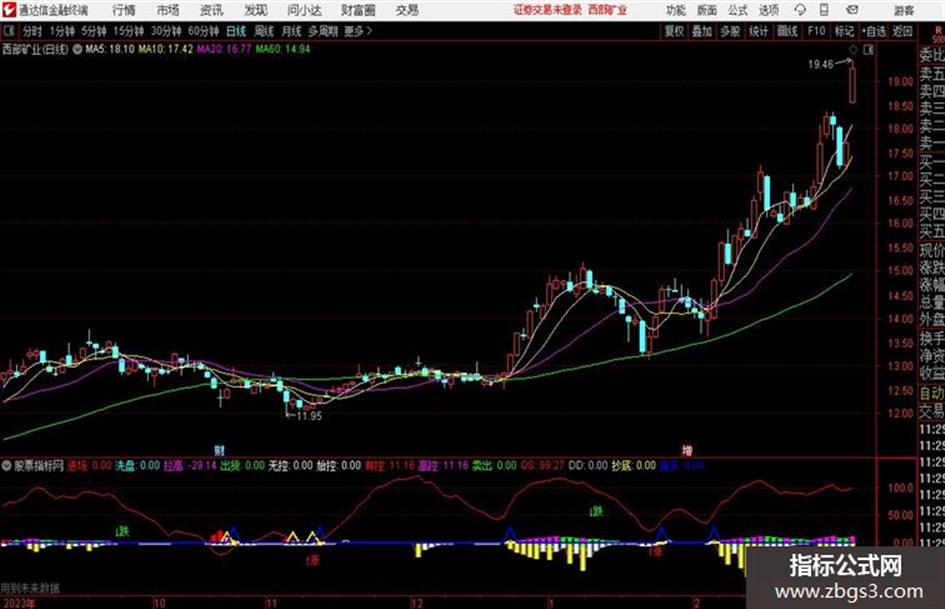Click the 统计 statistics button
Screen dimensions: 945x609
[759, 31]
